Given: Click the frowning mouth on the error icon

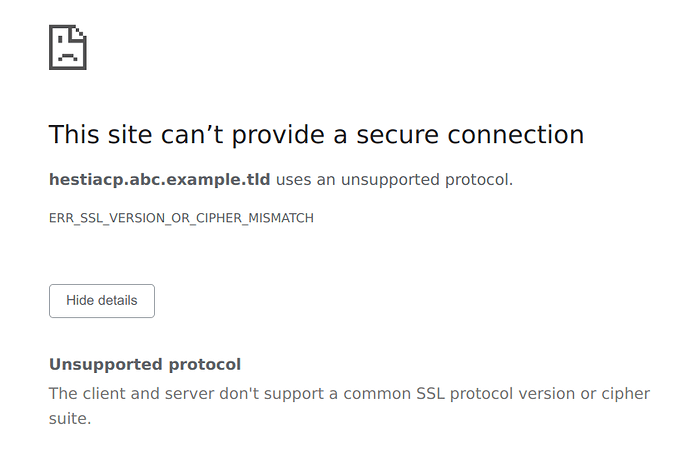Looking at the screenshot, I should coord(68,56).
